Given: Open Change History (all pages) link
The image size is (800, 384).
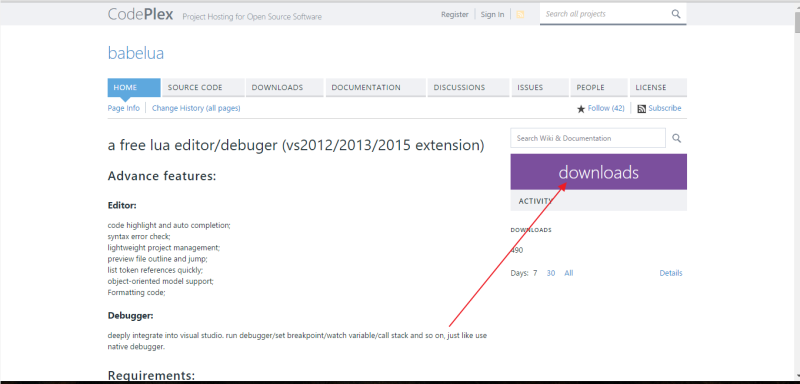Looking at the screenshot, I should point(196,108).
